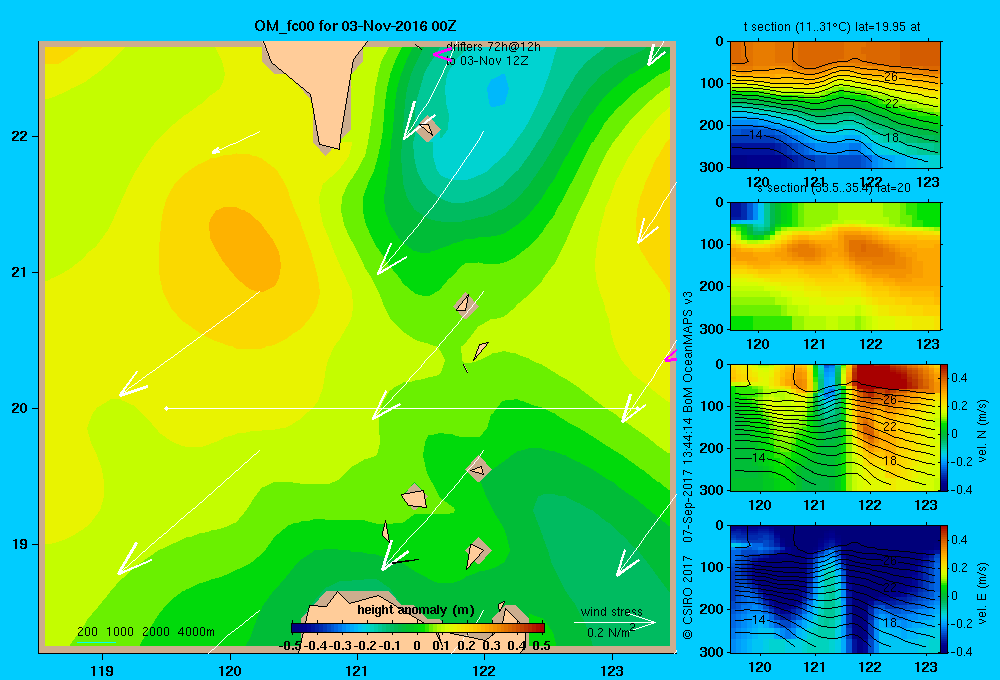This screenshot has height=680, width=1000.
Task: Click longitude label 119 on main map
Action: [x=102, y=670]
